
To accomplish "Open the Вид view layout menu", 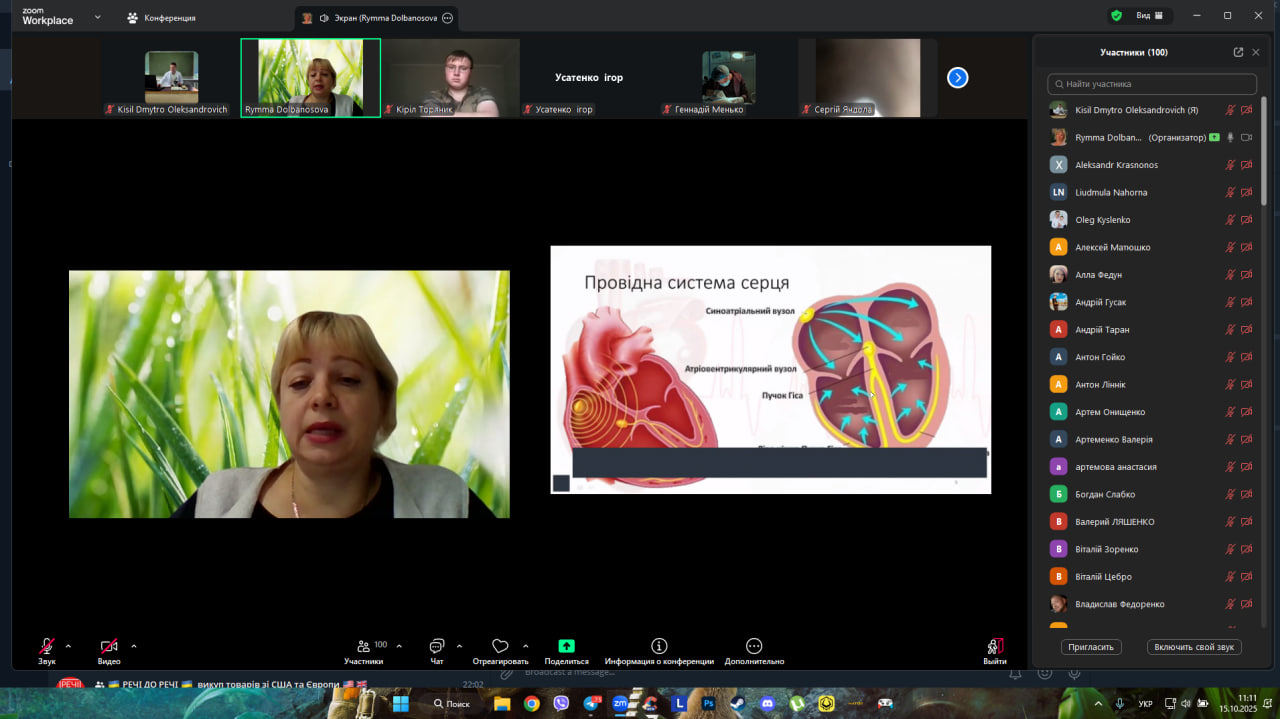I will click(1149, 16).
